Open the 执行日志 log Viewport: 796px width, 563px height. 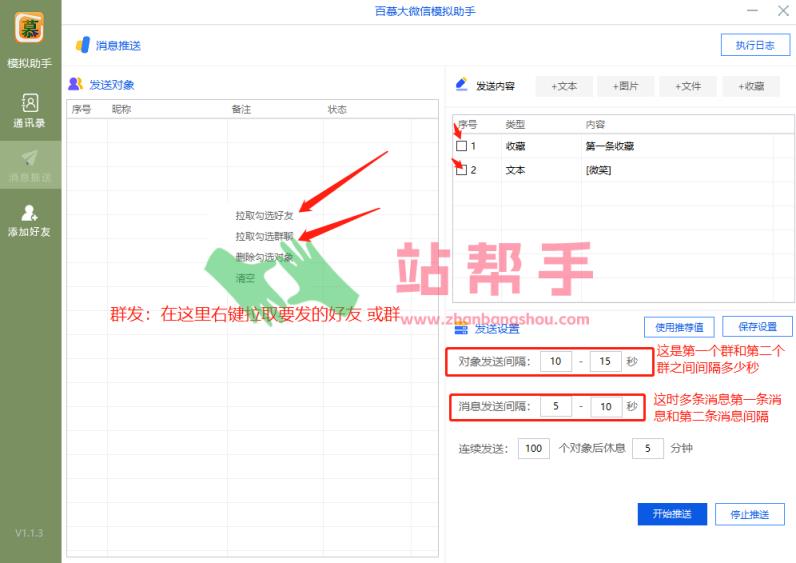[x=755, y=45]
